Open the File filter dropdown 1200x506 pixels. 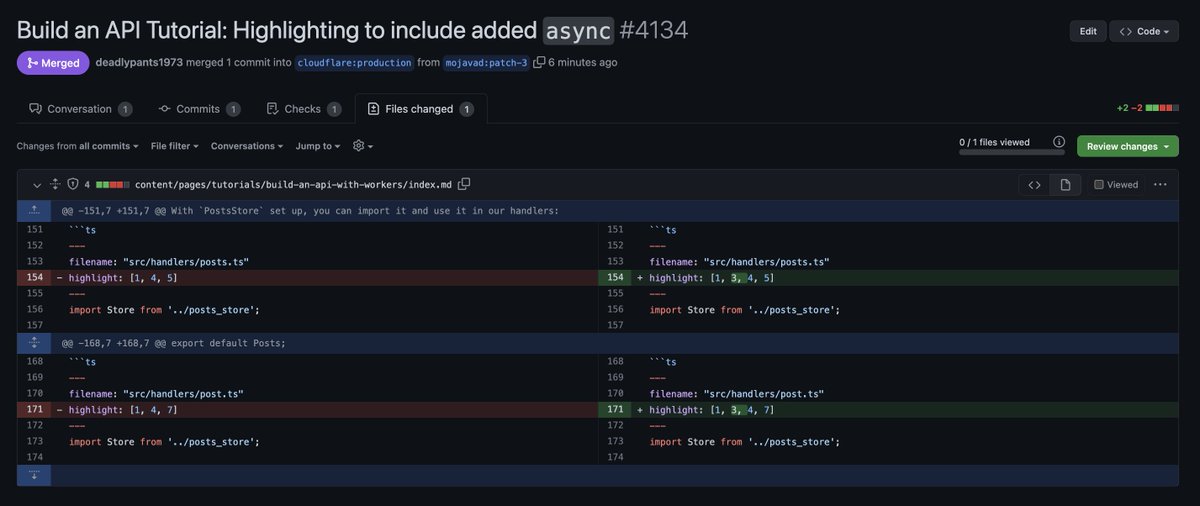point(175,146)
